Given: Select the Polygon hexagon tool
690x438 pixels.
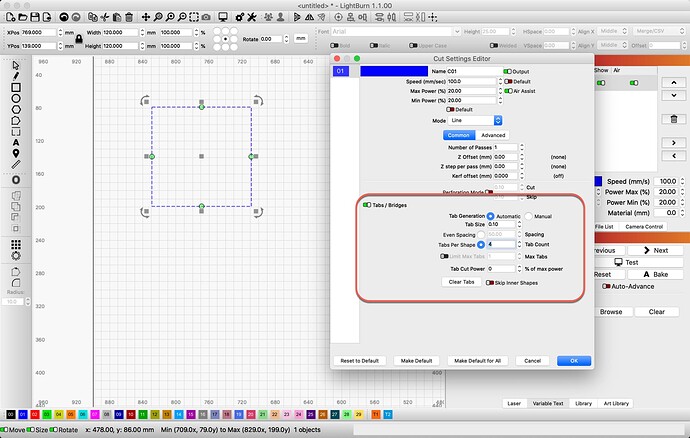Looking at the screenshot, I should click(16, 110).
